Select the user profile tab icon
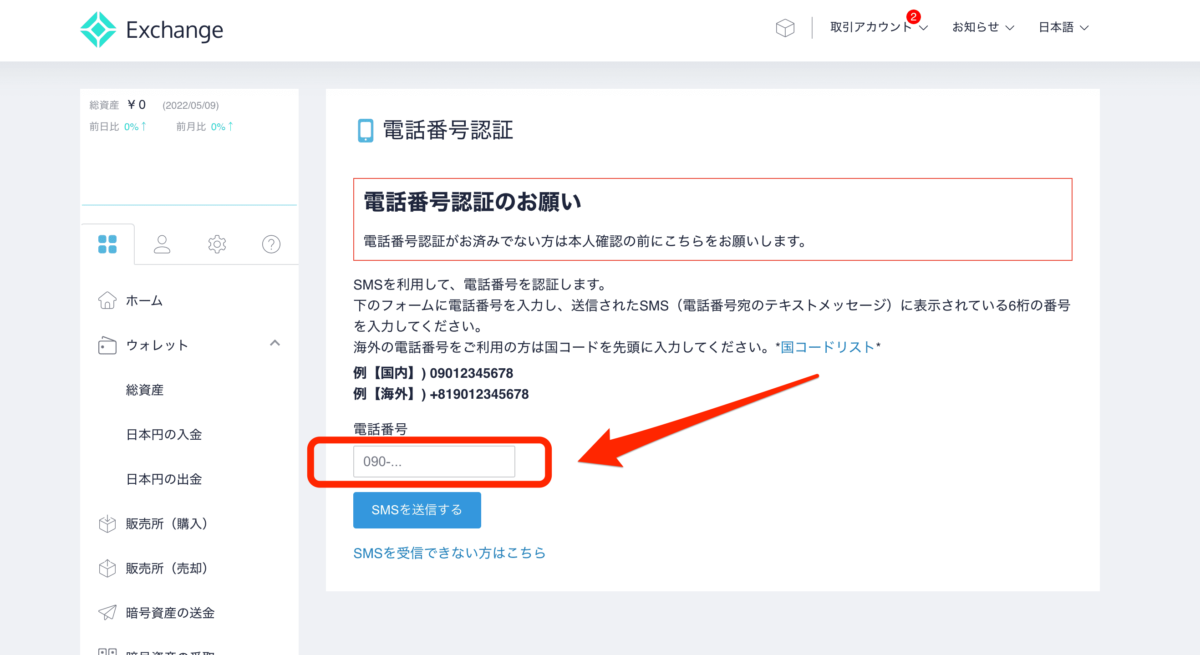The height and width of the screenshot is (655, 1200). [162, 244]
